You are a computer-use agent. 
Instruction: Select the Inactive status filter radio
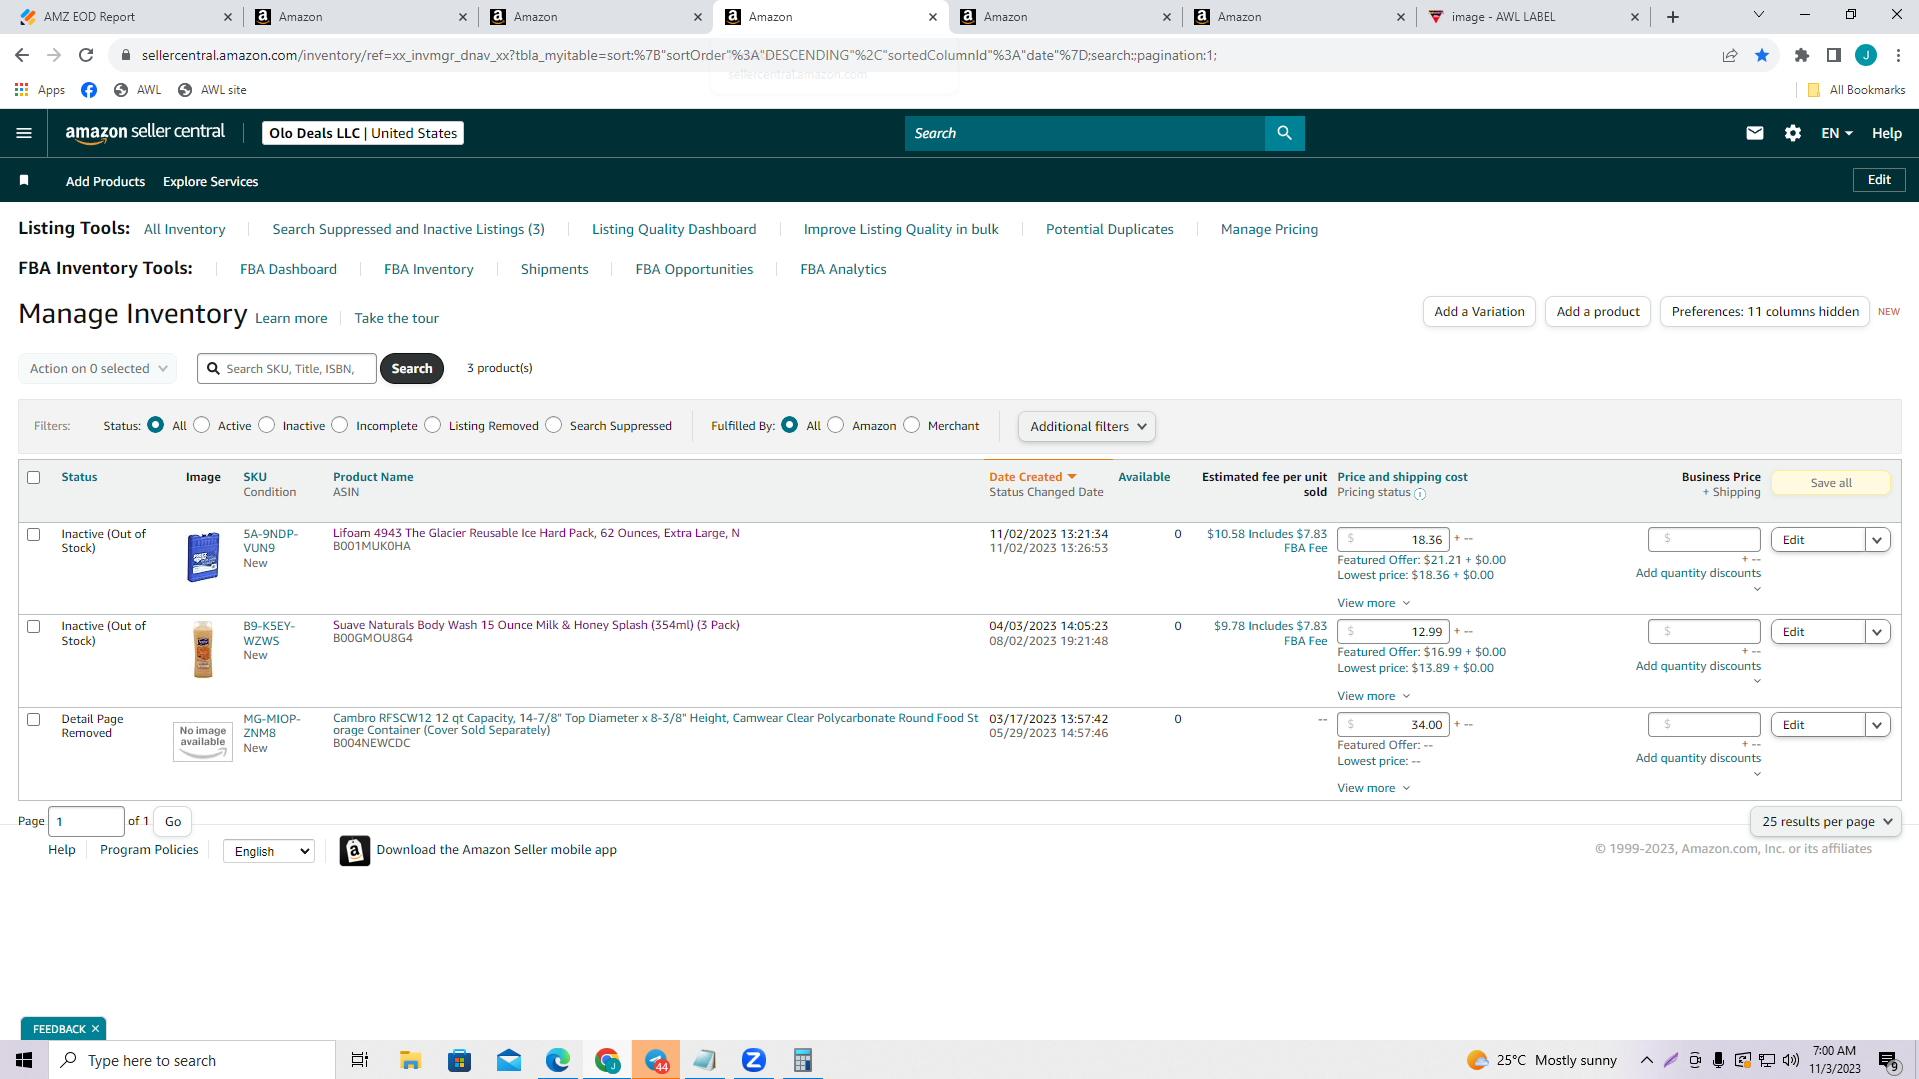[x=267, y=425]
